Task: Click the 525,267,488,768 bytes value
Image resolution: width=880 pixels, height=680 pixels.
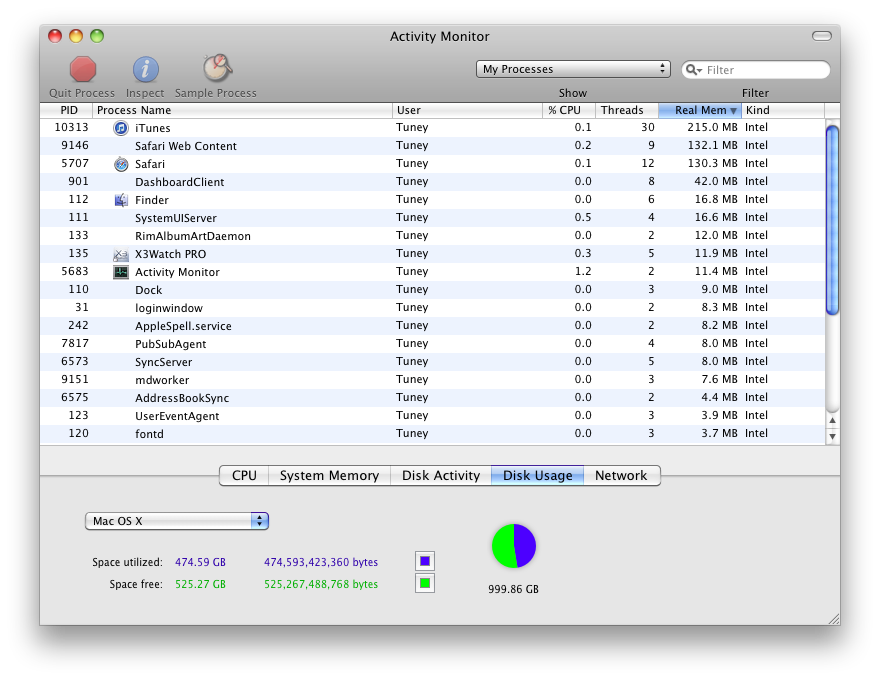Action: tap(321, 585)
